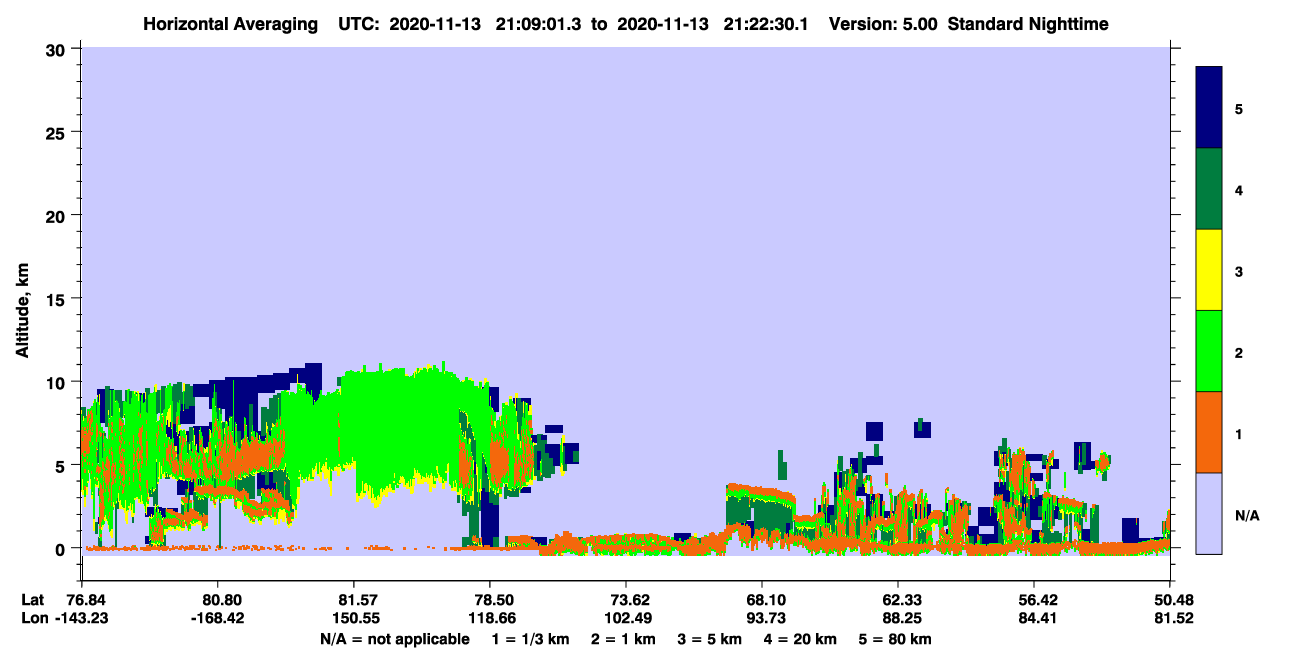Click the orange level 1 color swatch
The width and height of the screenshot is (1300, 667).
coord(1209,432)
